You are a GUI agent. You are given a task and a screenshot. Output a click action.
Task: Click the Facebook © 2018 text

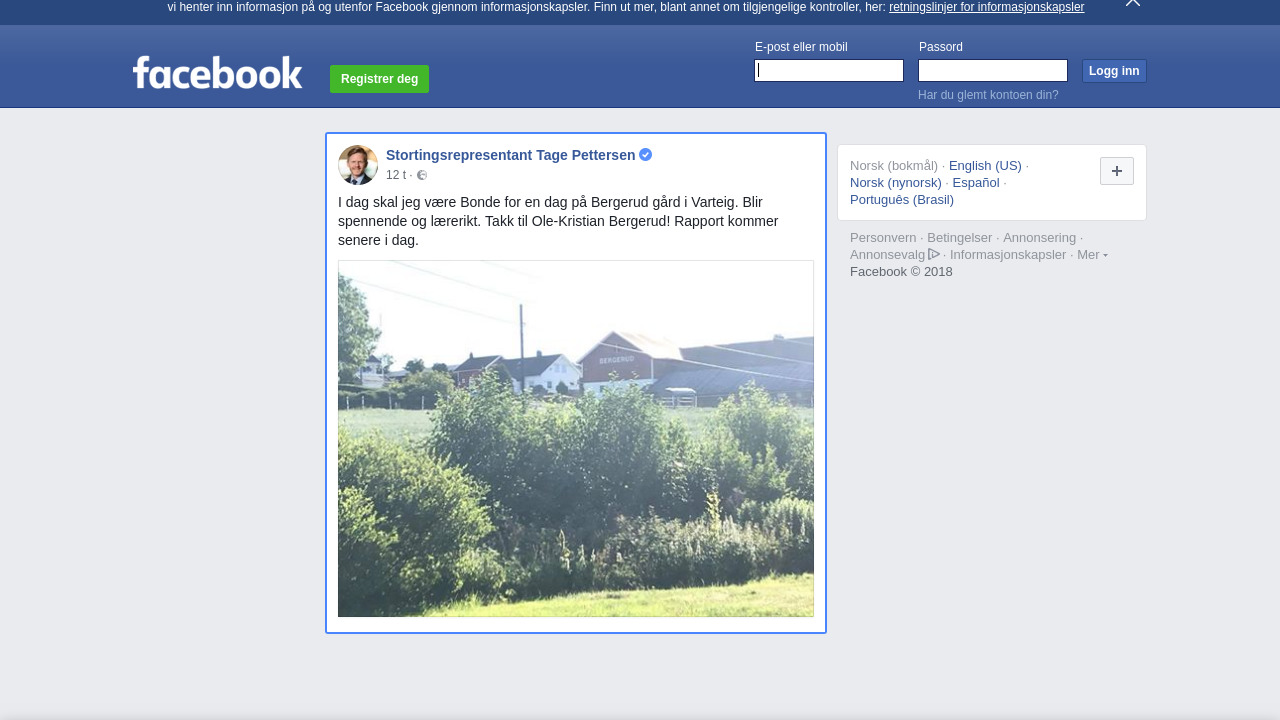(901, 272)
